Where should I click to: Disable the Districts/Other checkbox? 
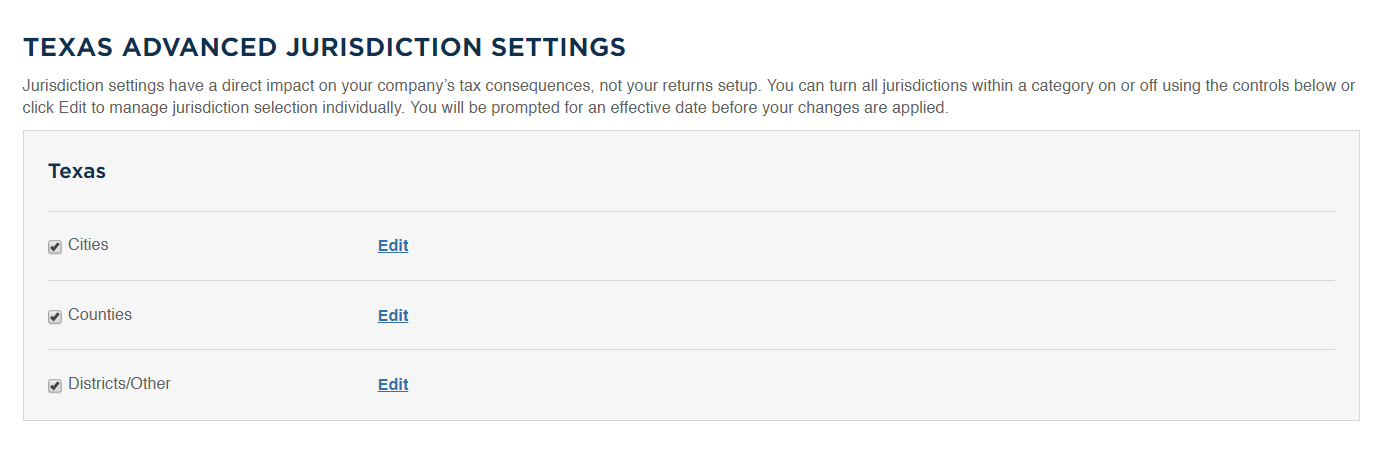click(x=55, y=386)
